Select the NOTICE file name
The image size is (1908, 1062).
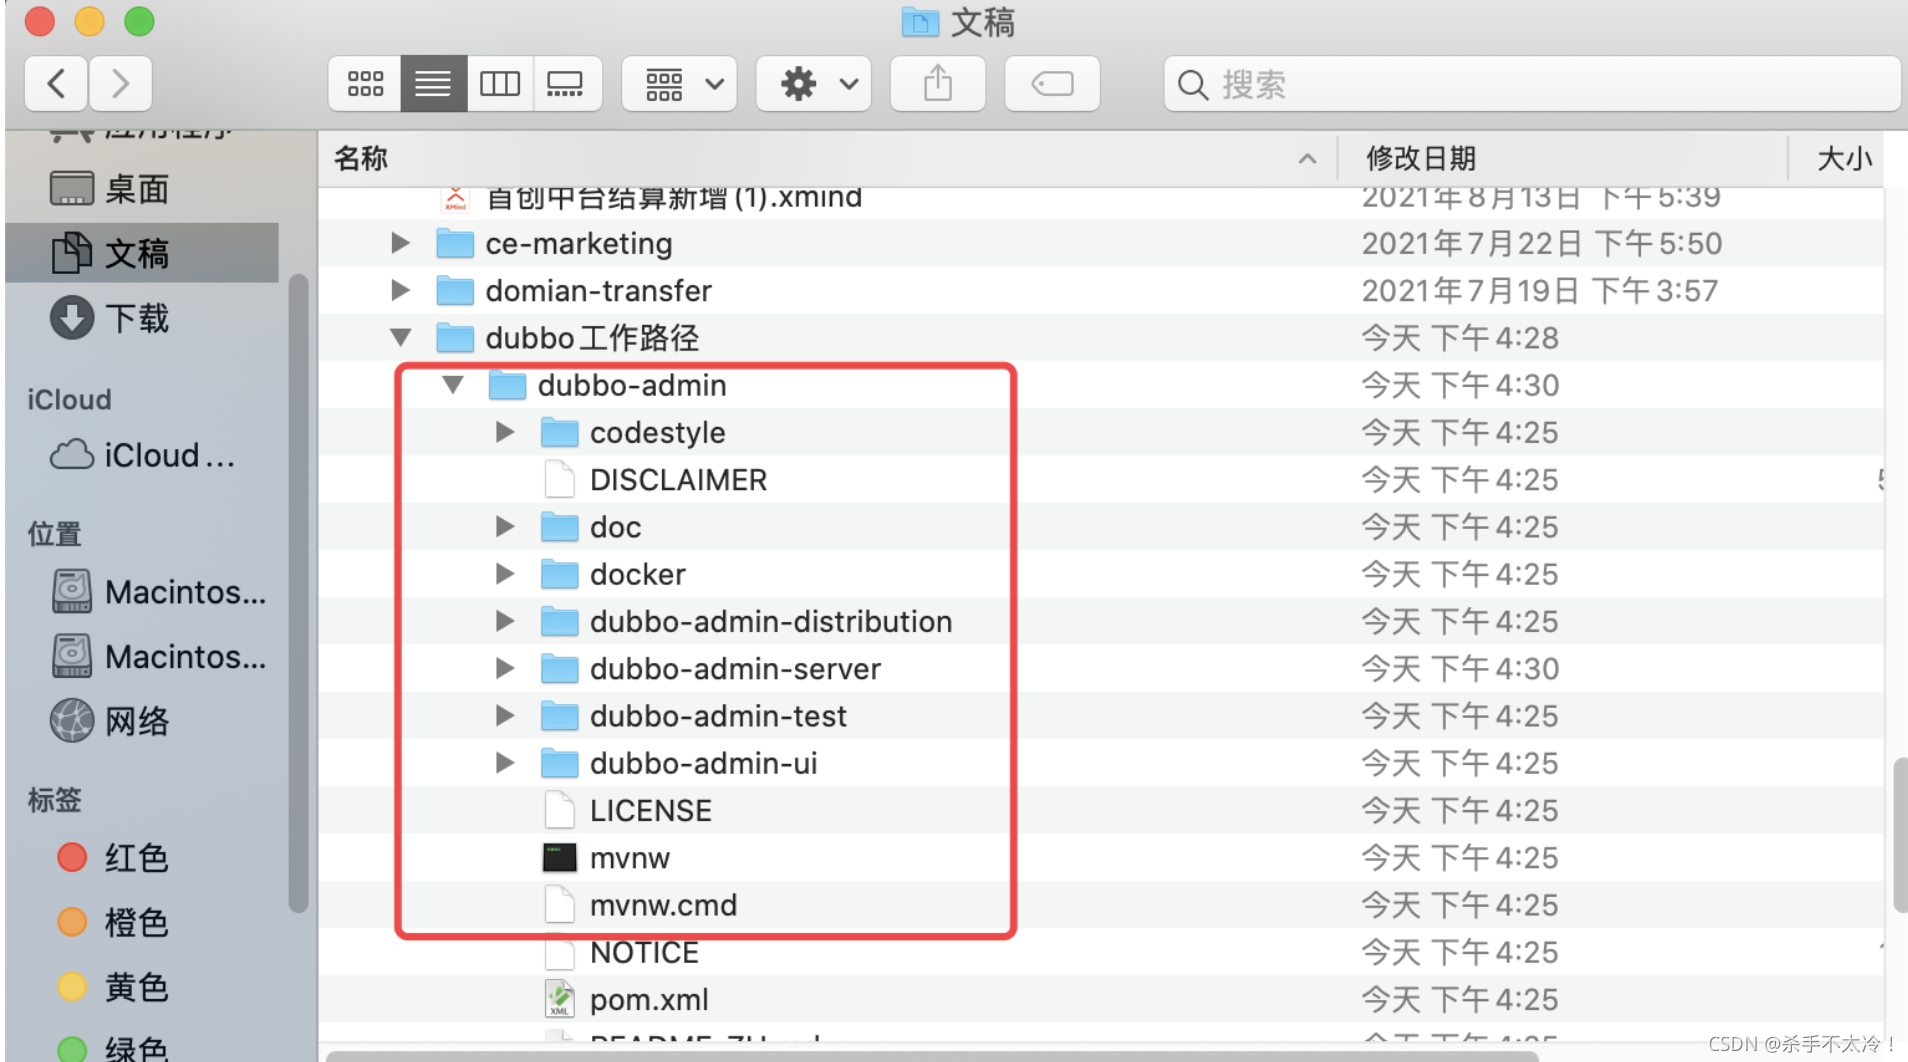644,952
